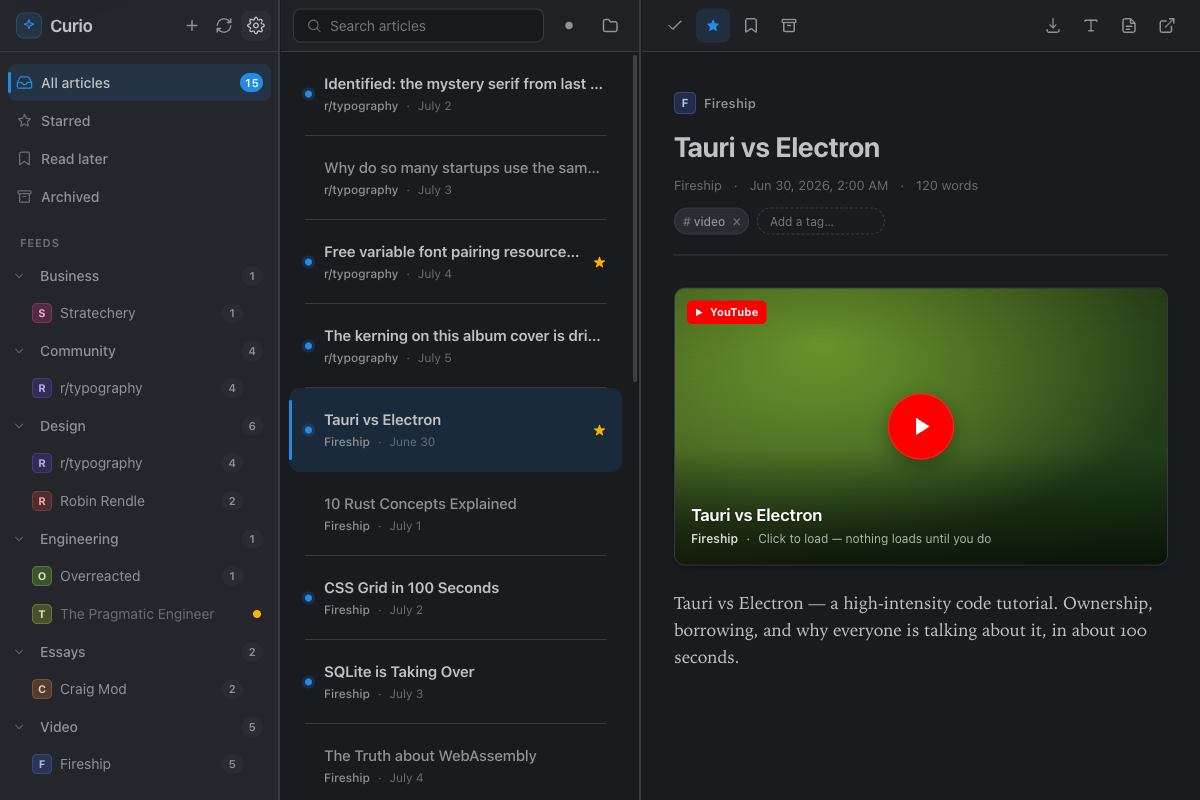Select Fireship feed in sidebar
The width and height of the screenshot is (1200, 800).
139,764
